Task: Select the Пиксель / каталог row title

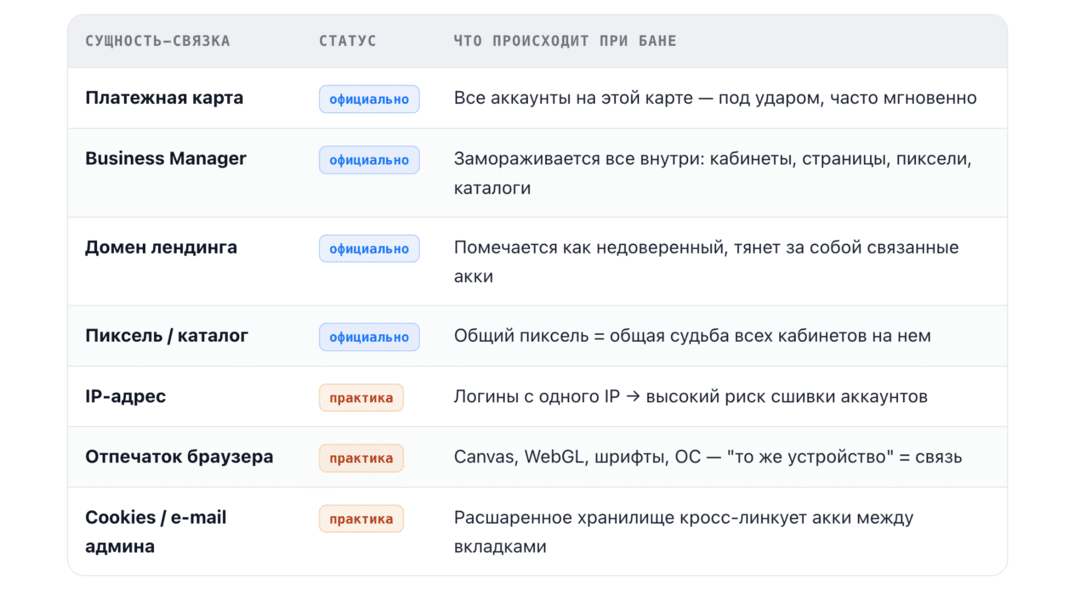Action: point(167,335)
